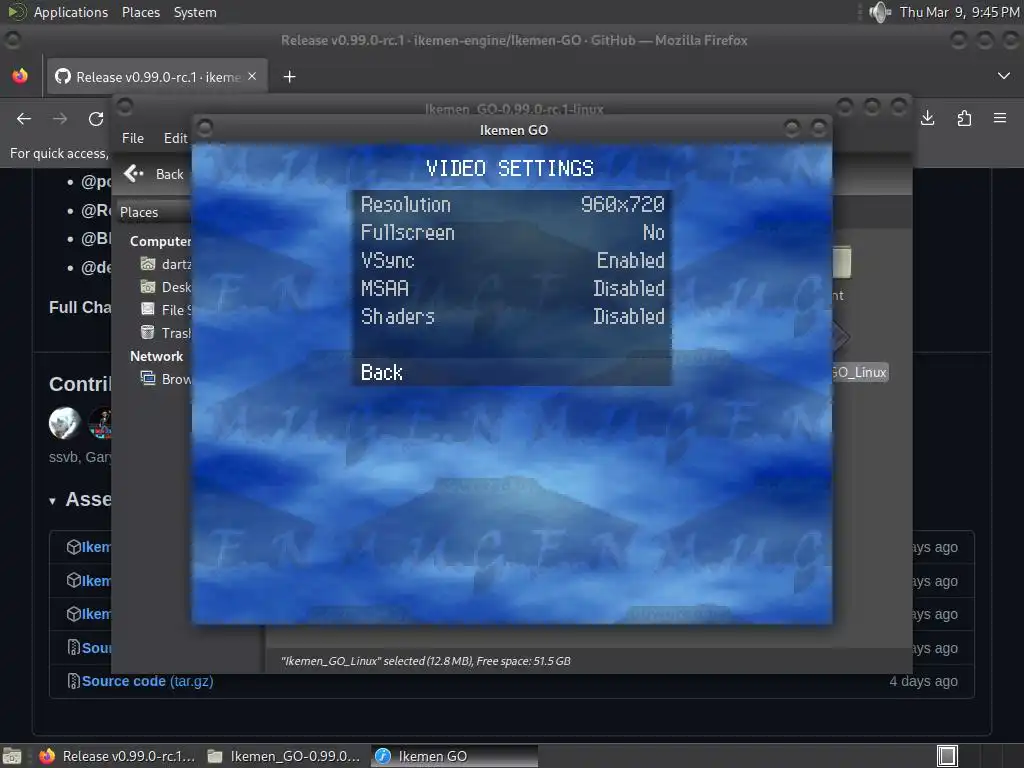The width and height of the screenshot is (1024, 768).
Task: Switch to Ikemen GO taskbar button
Action: point(455,756)
